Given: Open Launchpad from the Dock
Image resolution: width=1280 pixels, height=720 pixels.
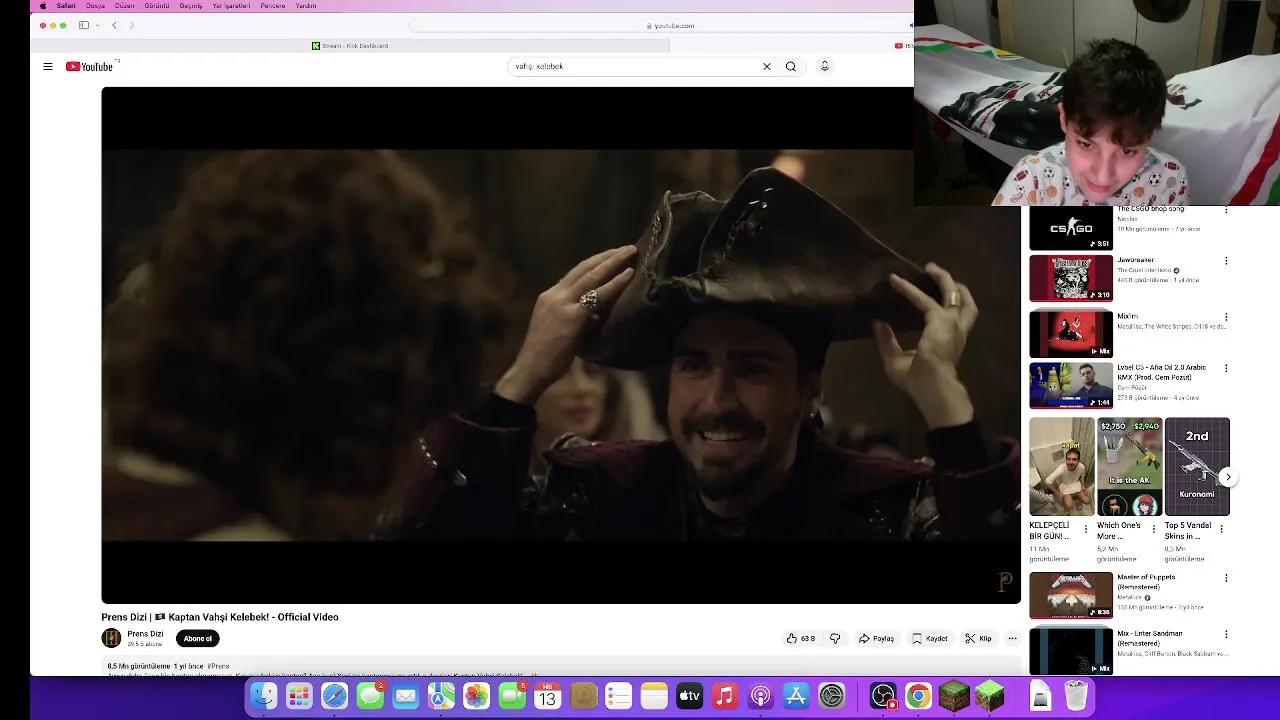Looking at the screenshot, I should [x=299, y=696].
